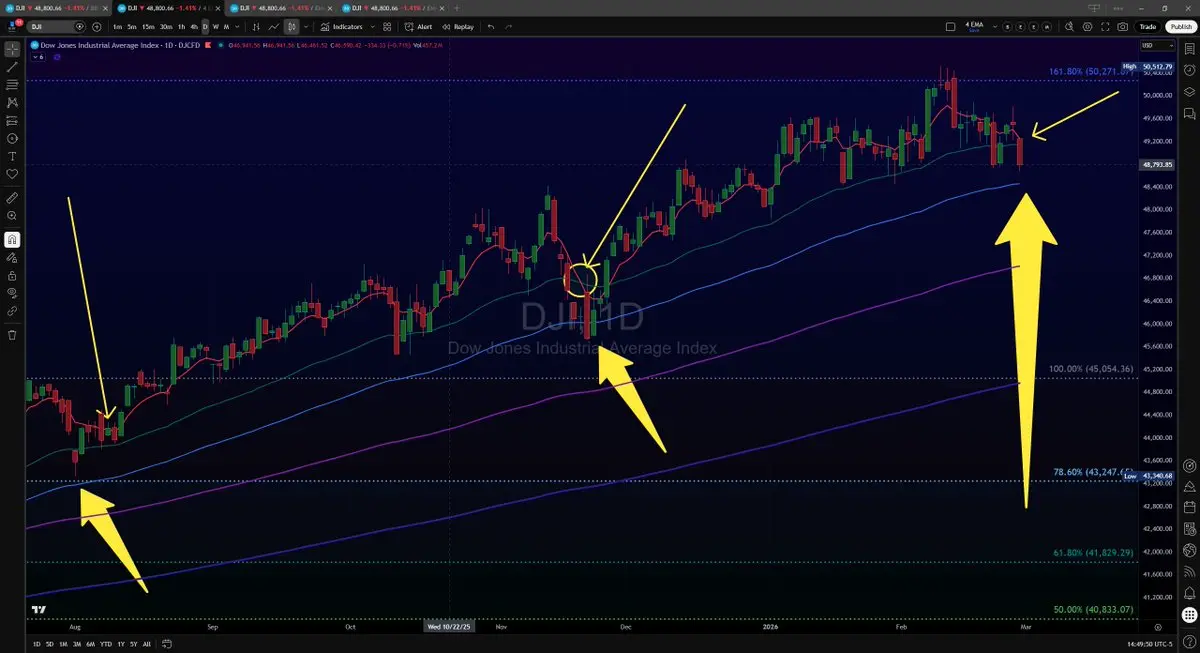
Task: Click the DJI symbol search field
Action: point(56,27)
